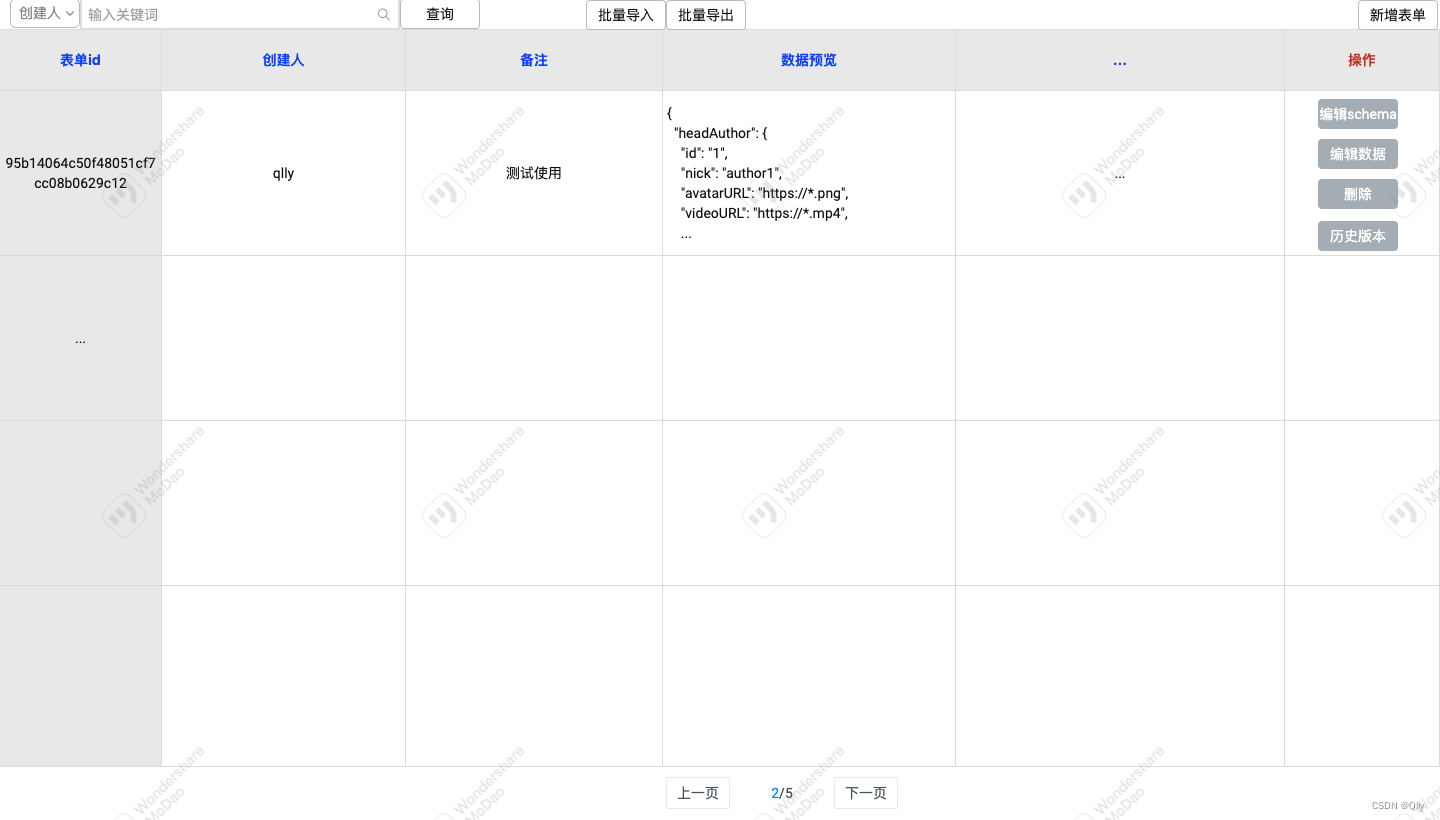Screen dimensions: 1440x820
Task: Click the 2/5 page indicator
Action: pyautogui.click(x=782, y=793)
